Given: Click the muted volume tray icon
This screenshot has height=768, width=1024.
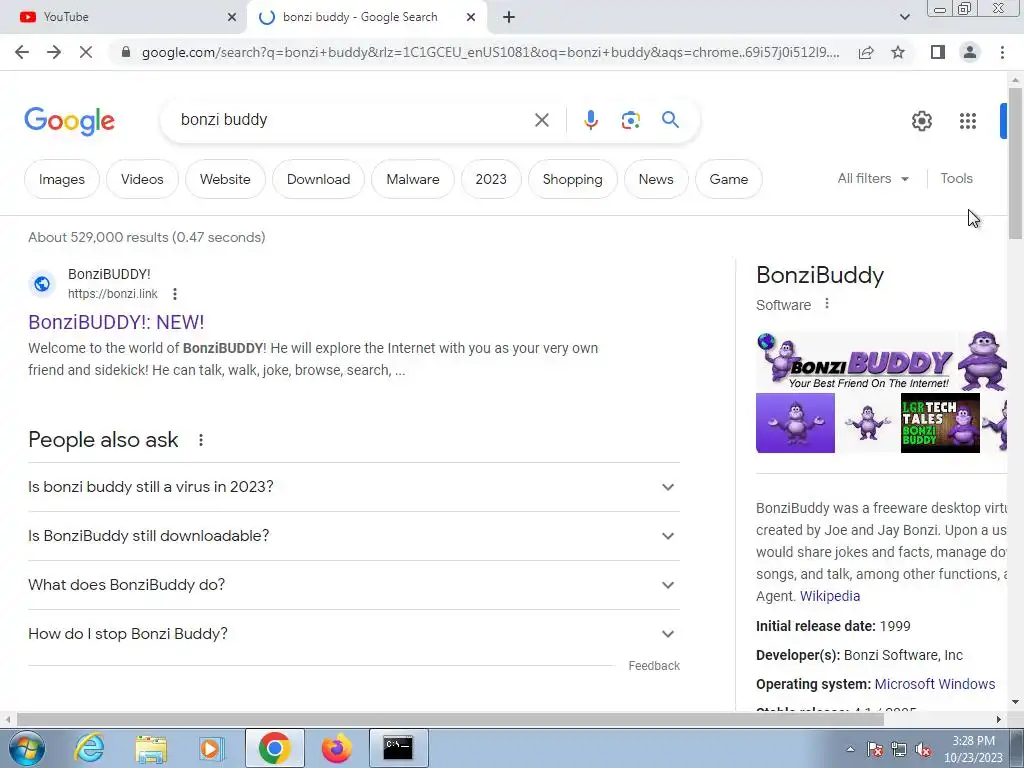Looking at the screenshot, I should [923, 750].
